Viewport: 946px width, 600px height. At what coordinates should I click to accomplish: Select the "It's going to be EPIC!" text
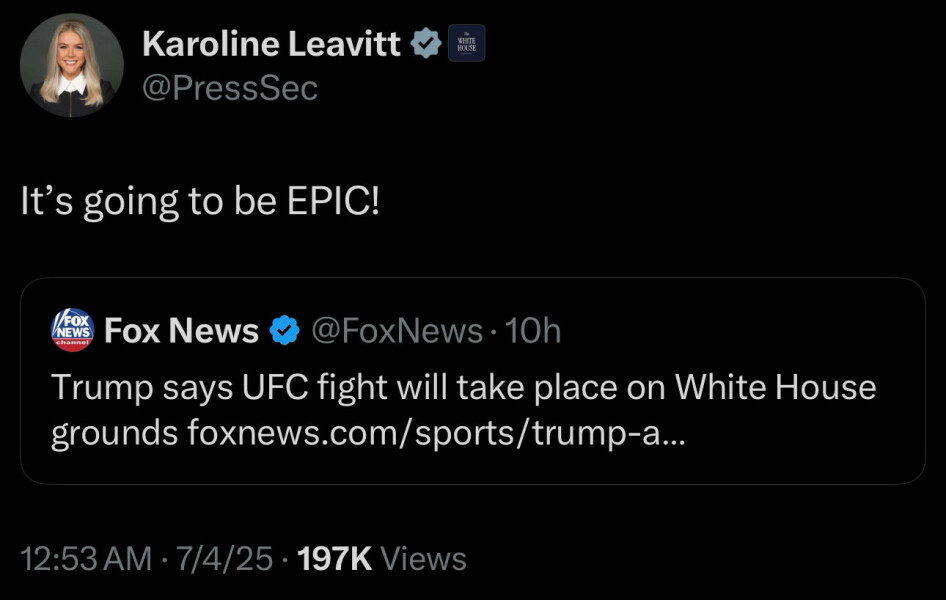pos(200,202)
